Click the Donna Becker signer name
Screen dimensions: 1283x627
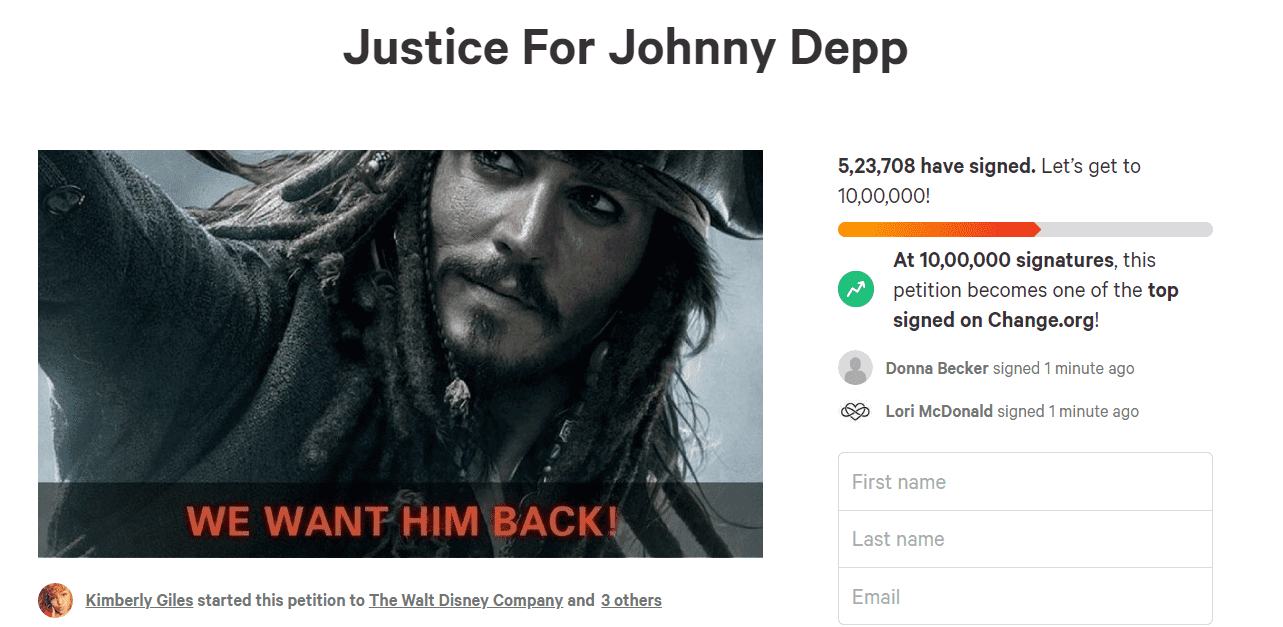coord(936,369)
